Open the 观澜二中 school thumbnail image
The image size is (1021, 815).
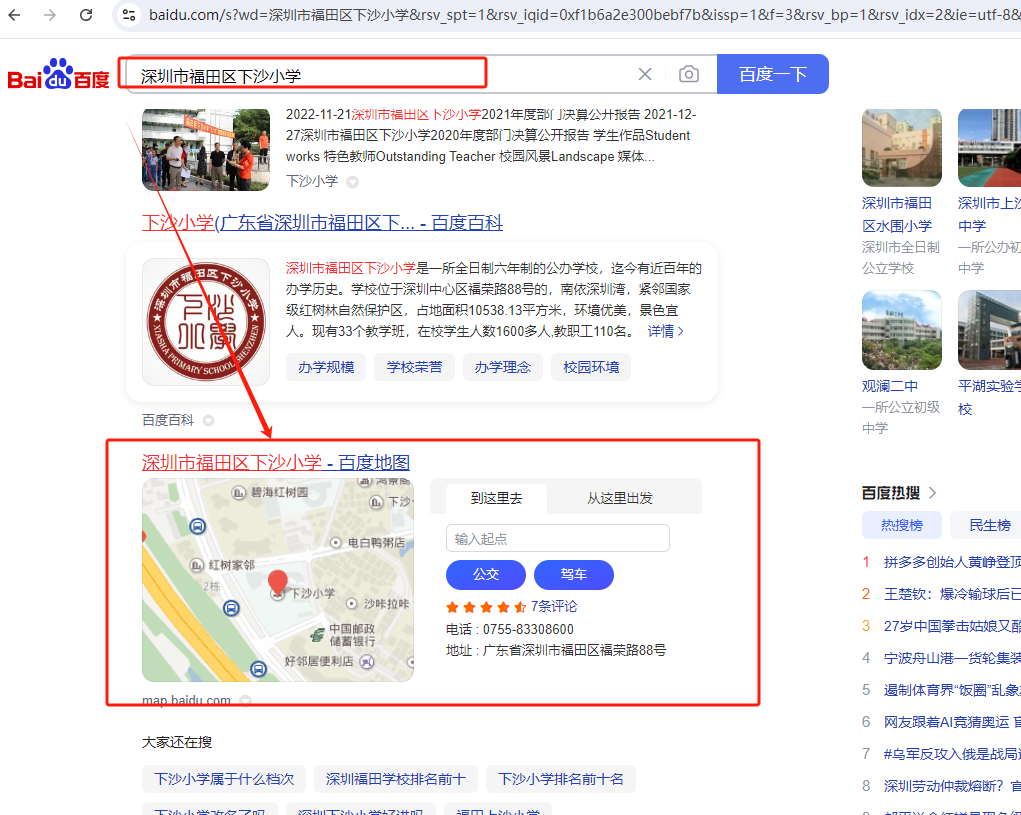pos(902,330)
